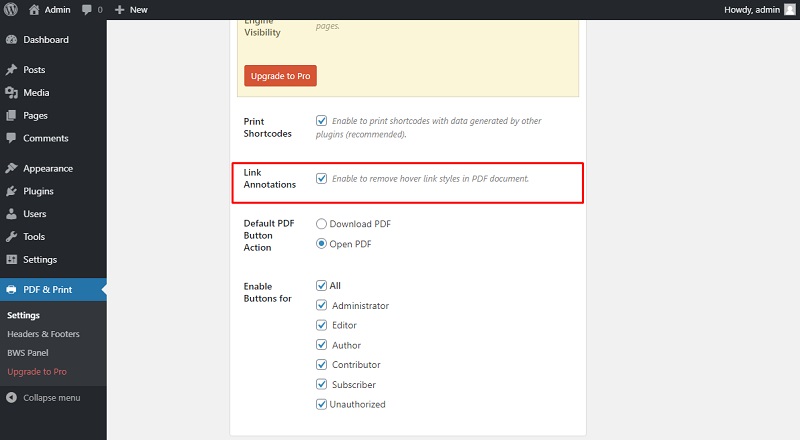
Task: Click the orange Upgrade to Pro button
Action: (280, 76)
